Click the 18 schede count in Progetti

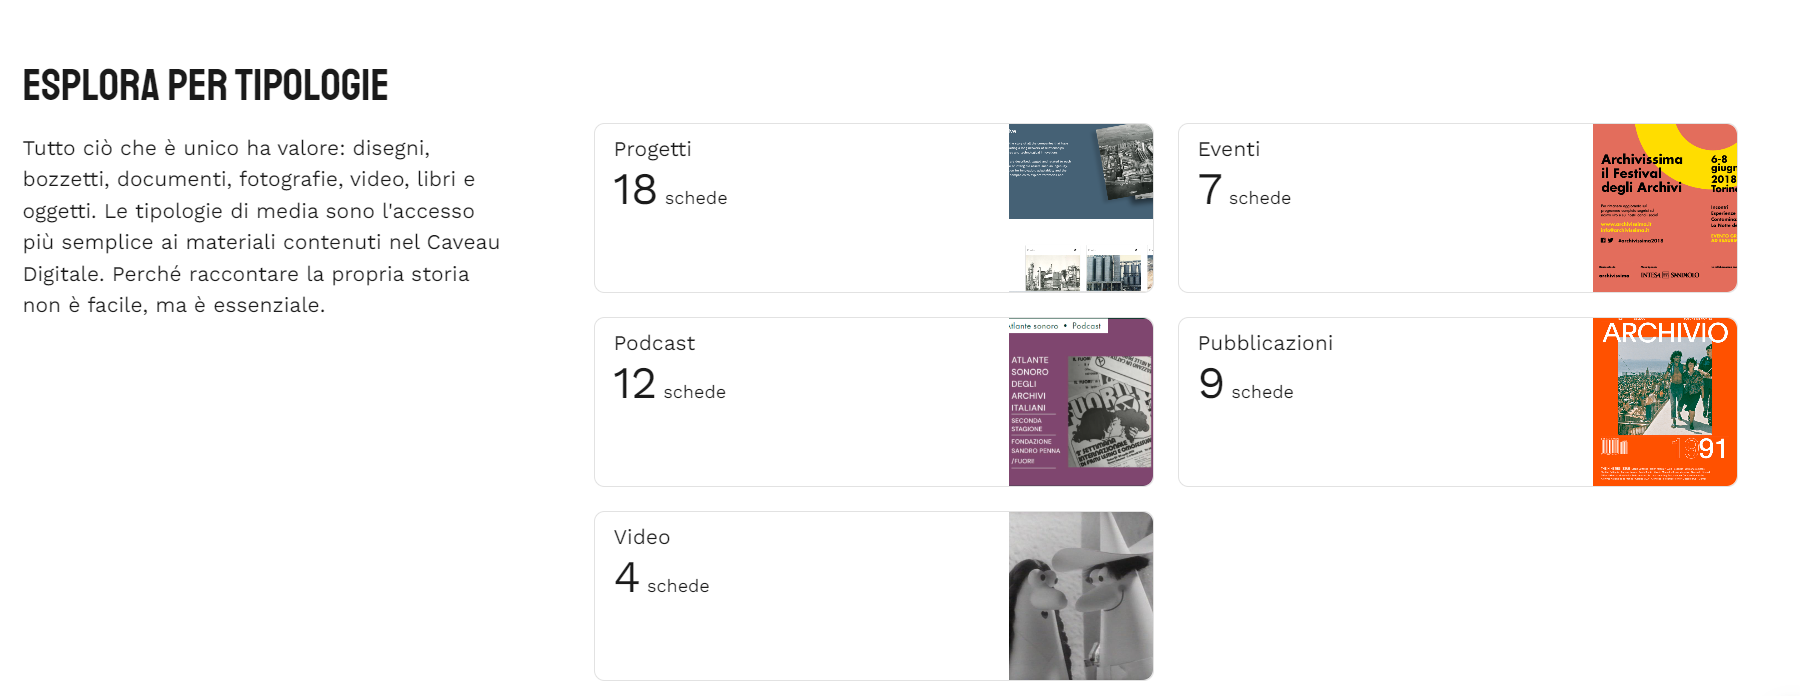[x=670, y=190]
